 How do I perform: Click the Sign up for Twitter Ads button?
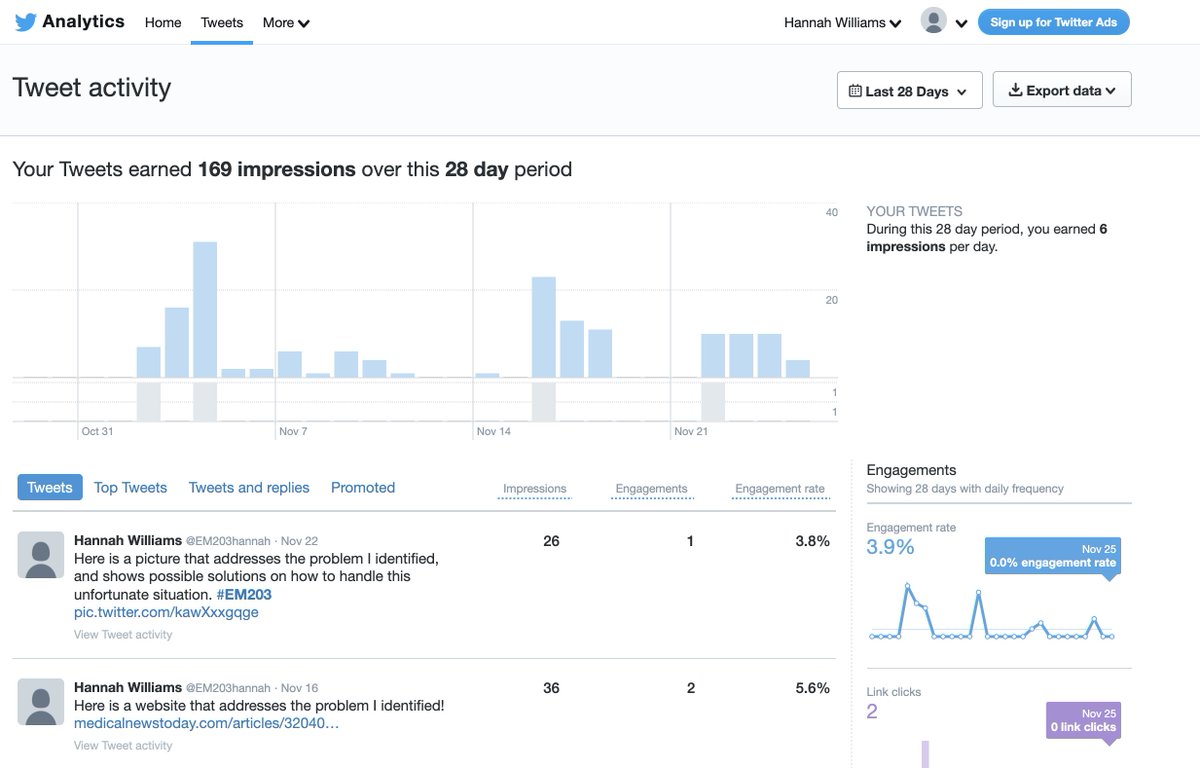(x=1053, y=22)
